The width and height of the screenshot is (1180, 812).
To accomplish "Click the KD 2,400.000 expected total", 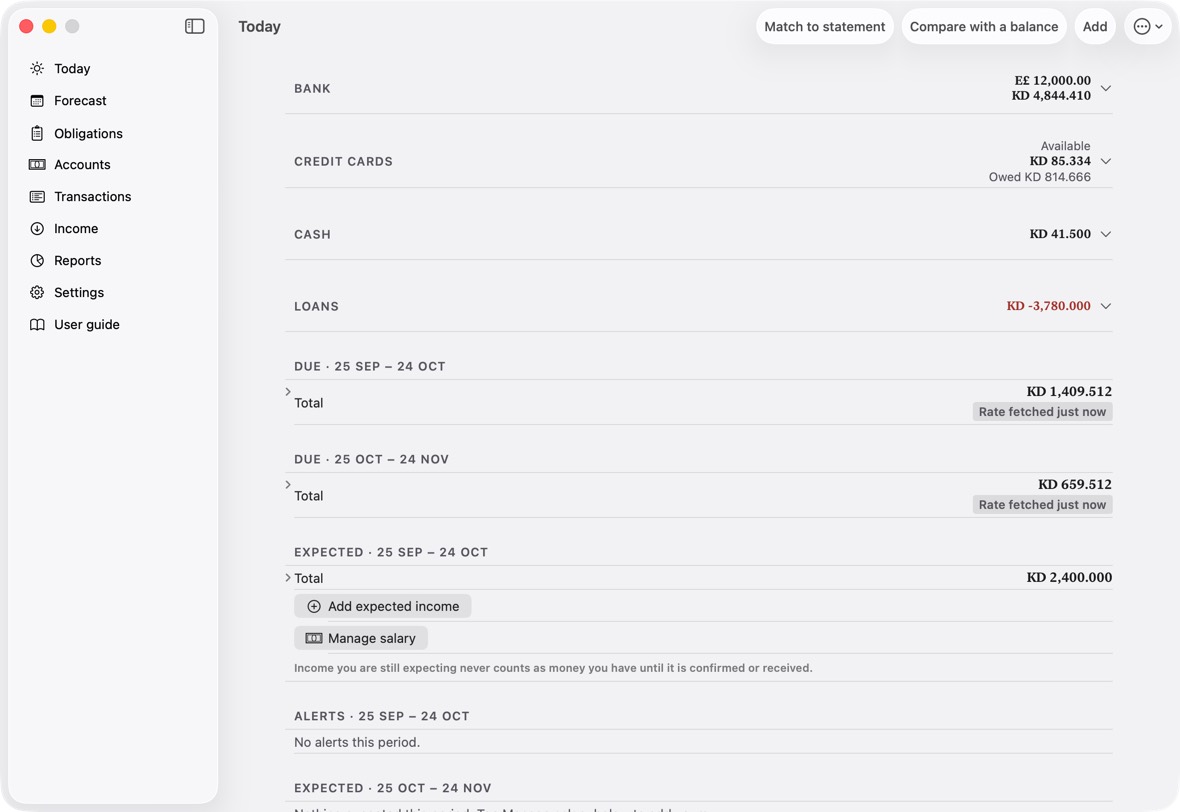I will [1069, 577].
